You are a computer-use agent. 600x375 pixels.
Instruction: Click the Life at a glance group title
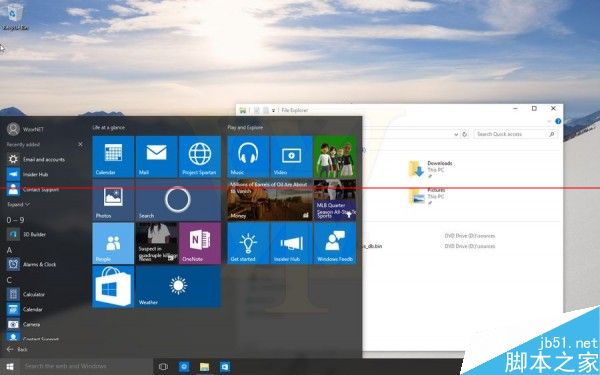(108, 127)
